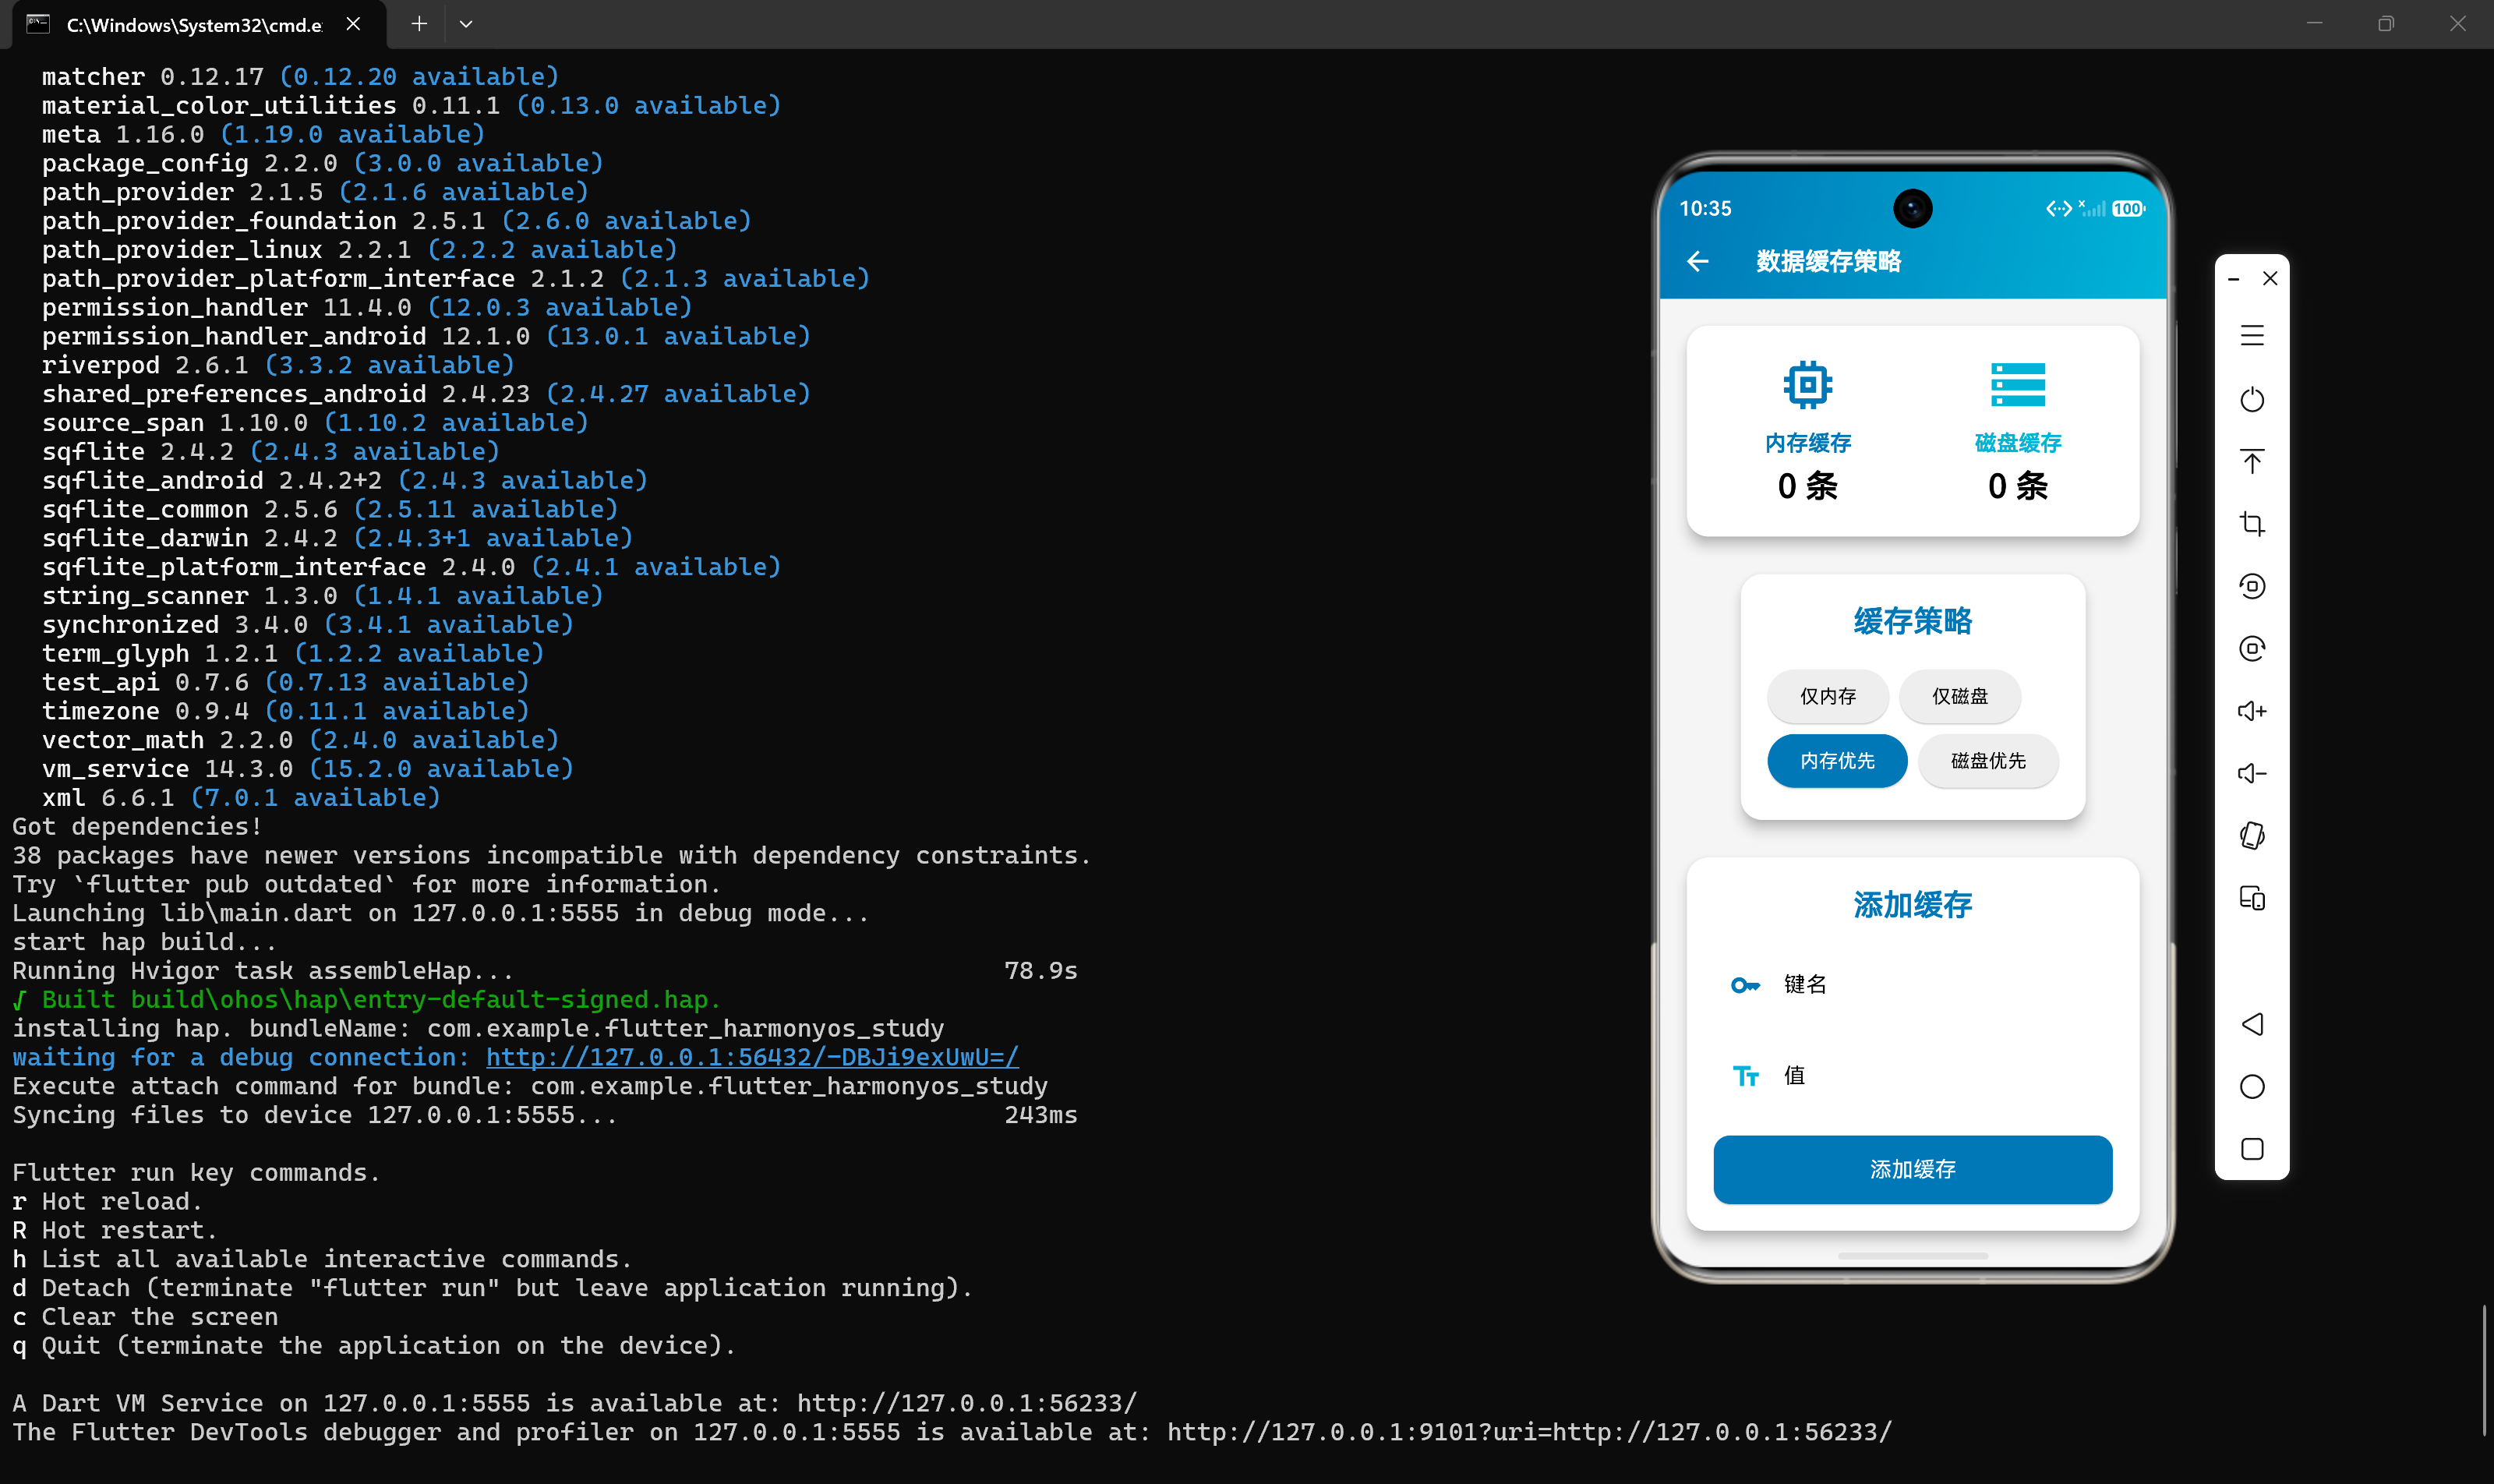
Task: Lower volume with speaker-minus icon
Action: [x=2252, y=773]
